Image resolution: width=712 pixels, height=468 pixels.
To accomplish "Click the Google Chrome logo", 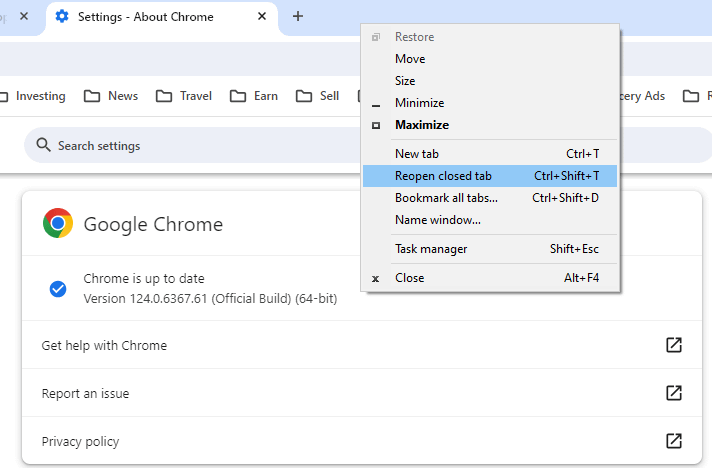I will tap(58, 223).
